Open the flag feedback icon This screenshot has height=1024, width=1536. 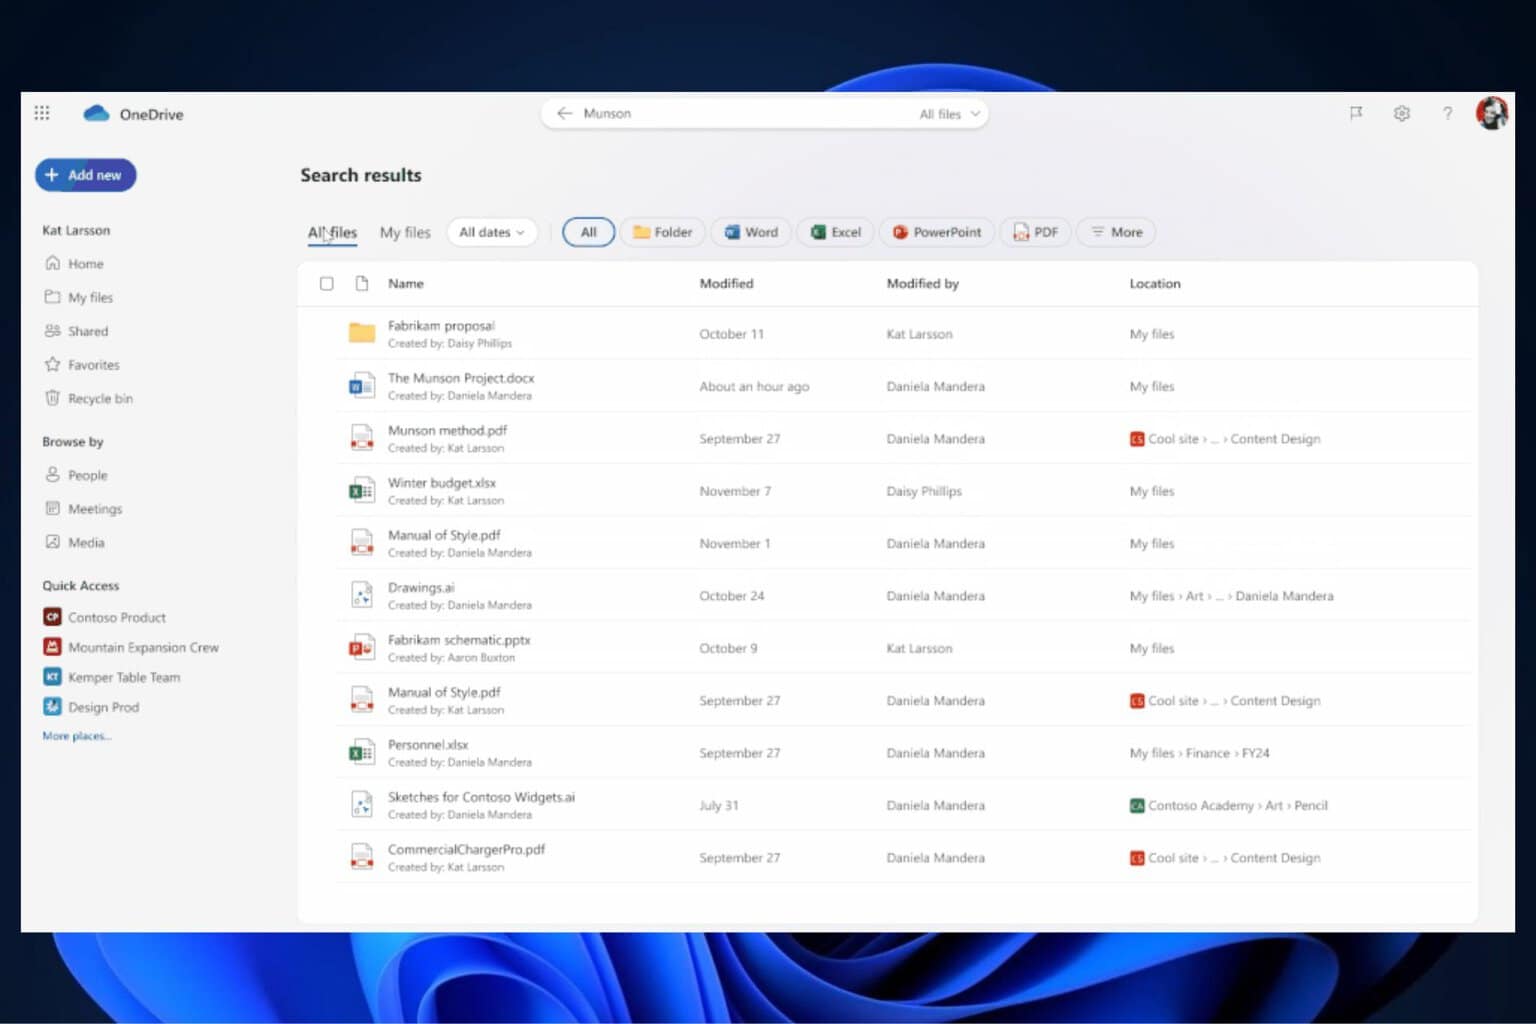tap(1356, 113)
